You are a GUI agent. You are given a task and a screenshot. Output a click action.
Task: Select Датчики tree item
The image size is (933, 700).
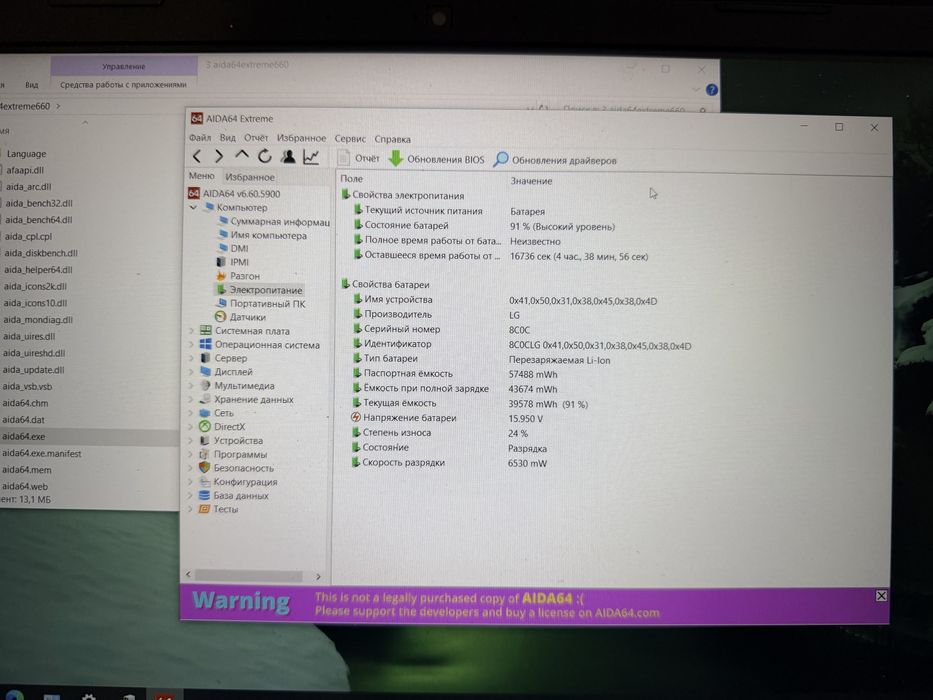pyautogui.click(x=240, y=317)
